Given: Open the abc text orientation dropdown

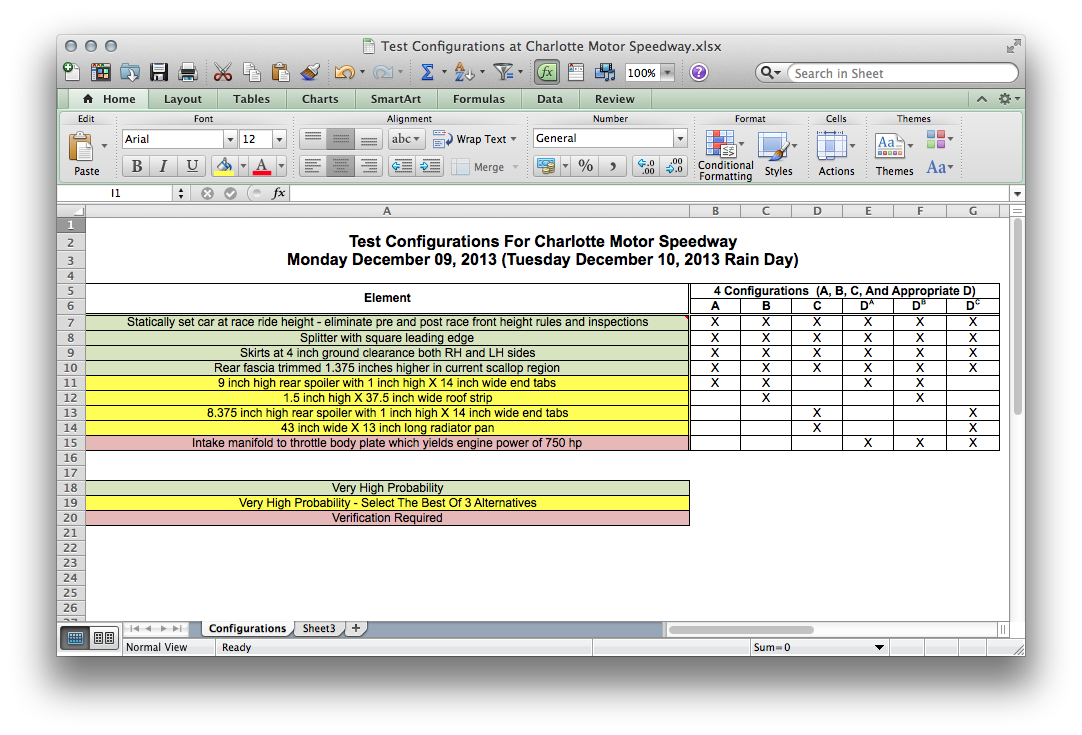Looking at the screenshot, I should pos(406,139).
